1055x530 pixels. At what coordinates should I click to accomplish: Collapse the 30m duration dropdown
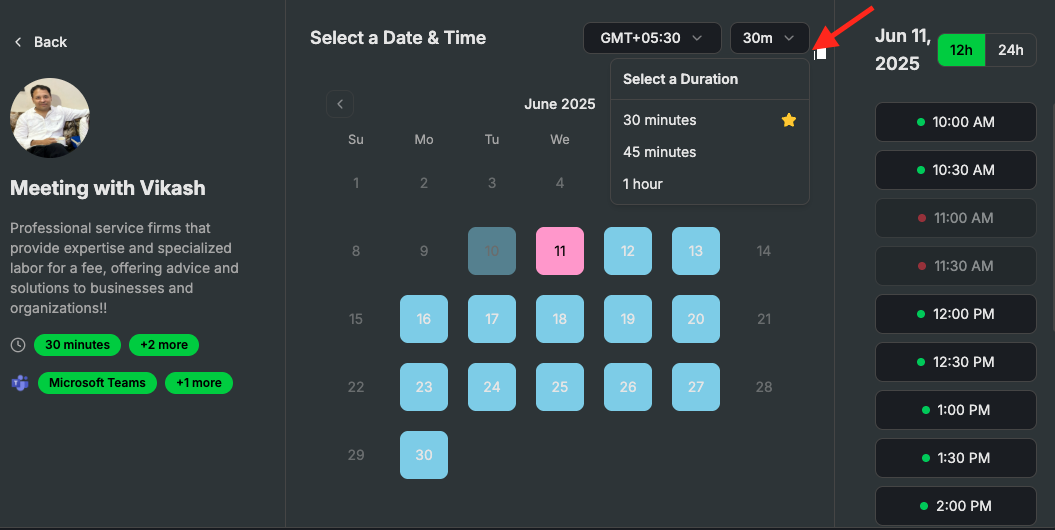tap(769, 38)
